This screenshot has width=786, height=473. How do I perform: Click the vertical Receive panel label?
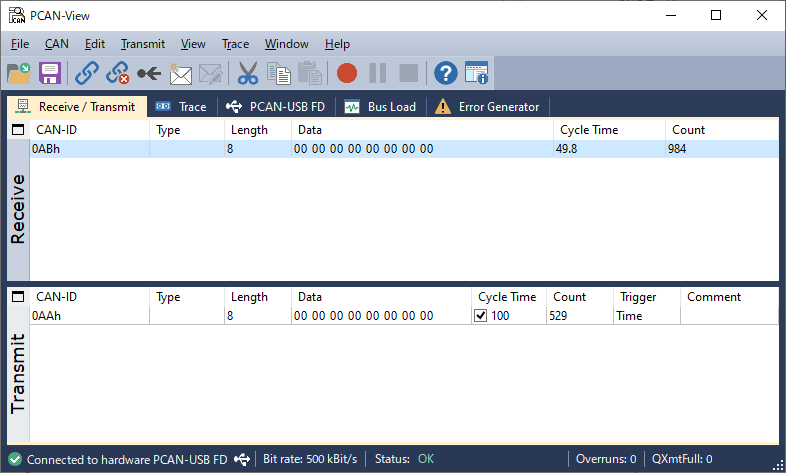coord(18,209)
